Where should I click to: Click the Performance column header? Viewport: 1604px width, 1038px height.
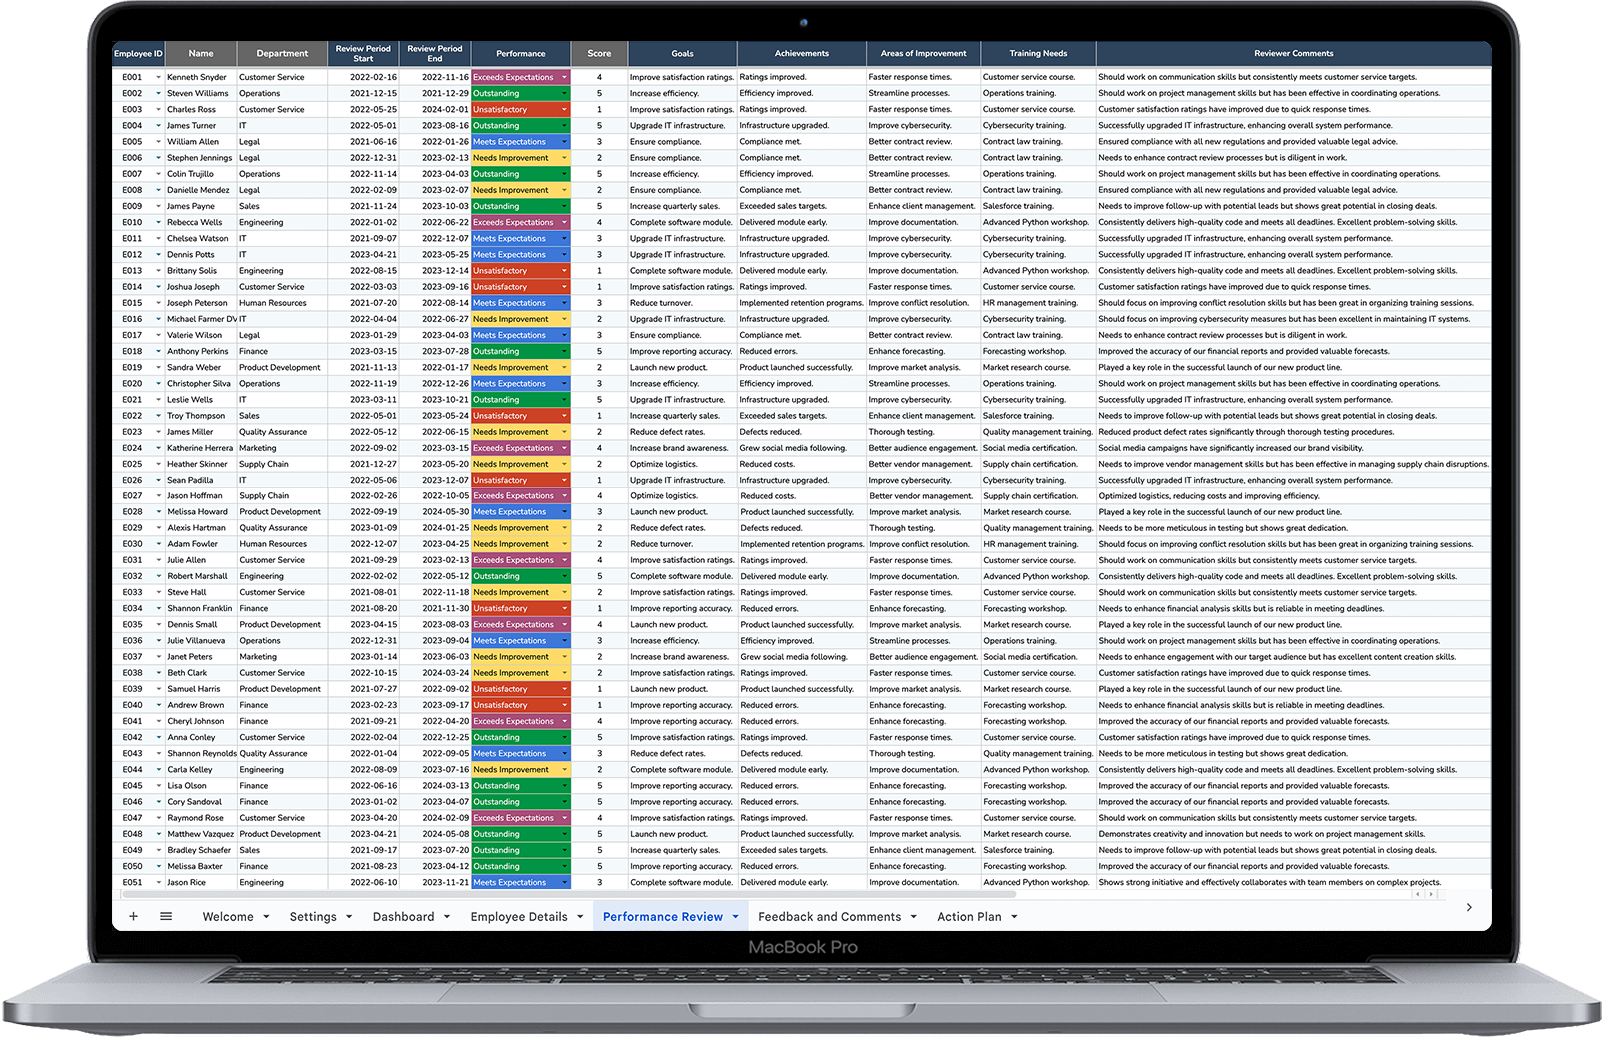[x=520, y=53]
